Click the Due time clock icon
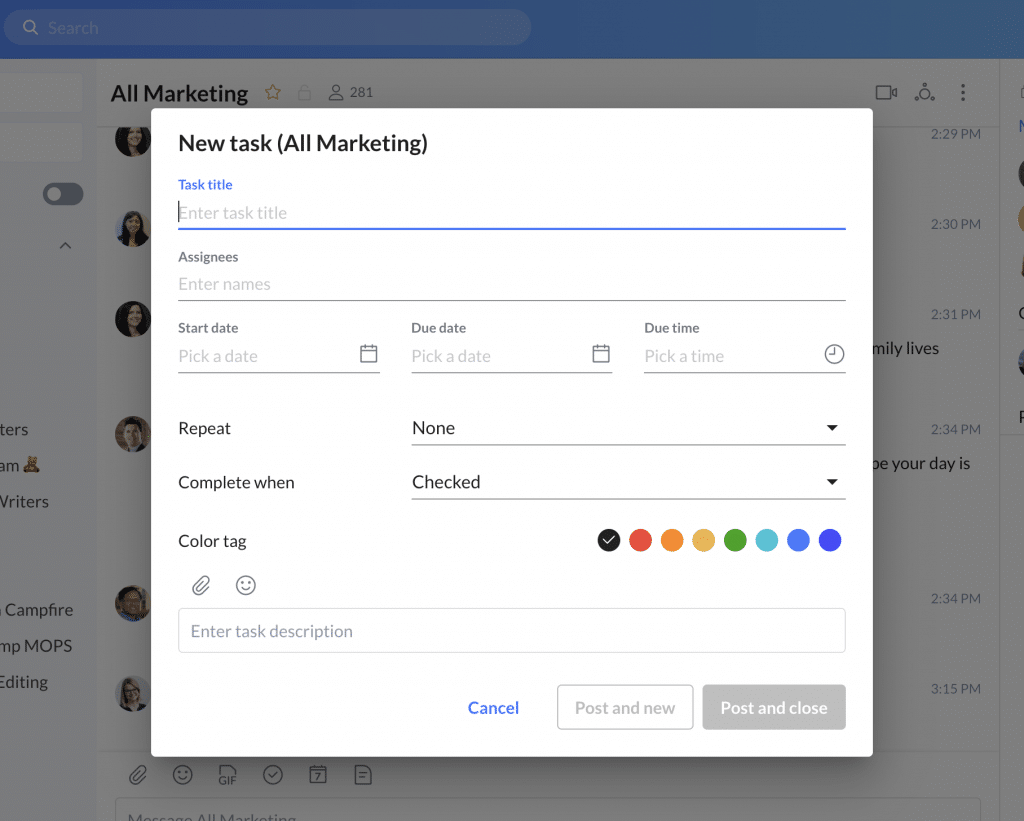The height and width of the screenshot is (821, 1024). coord(834,355)
